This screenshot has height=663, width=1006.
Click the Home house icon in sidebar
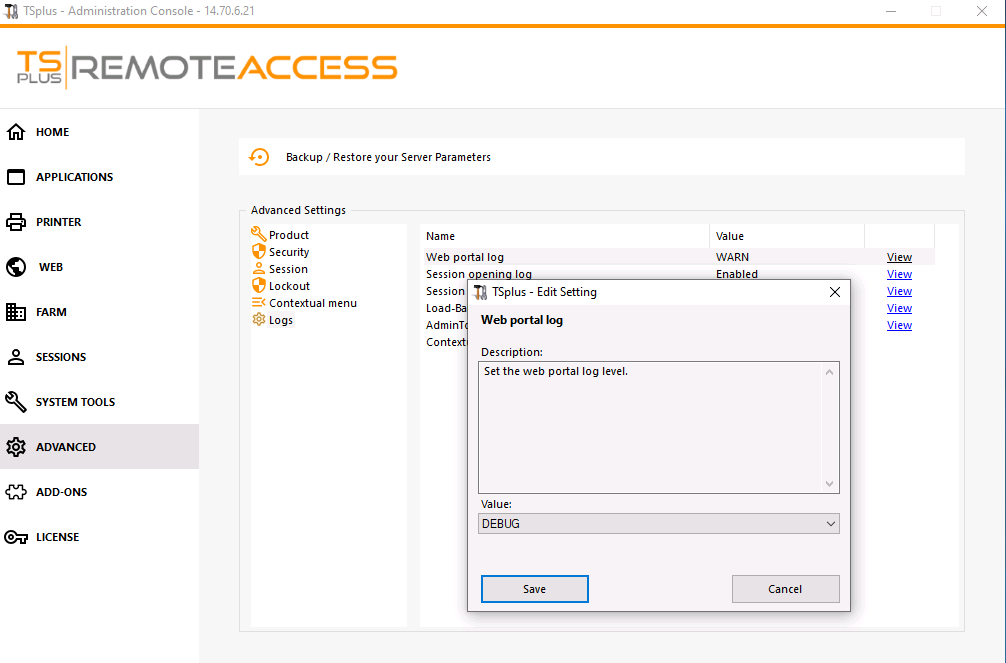tap(16, 132)
